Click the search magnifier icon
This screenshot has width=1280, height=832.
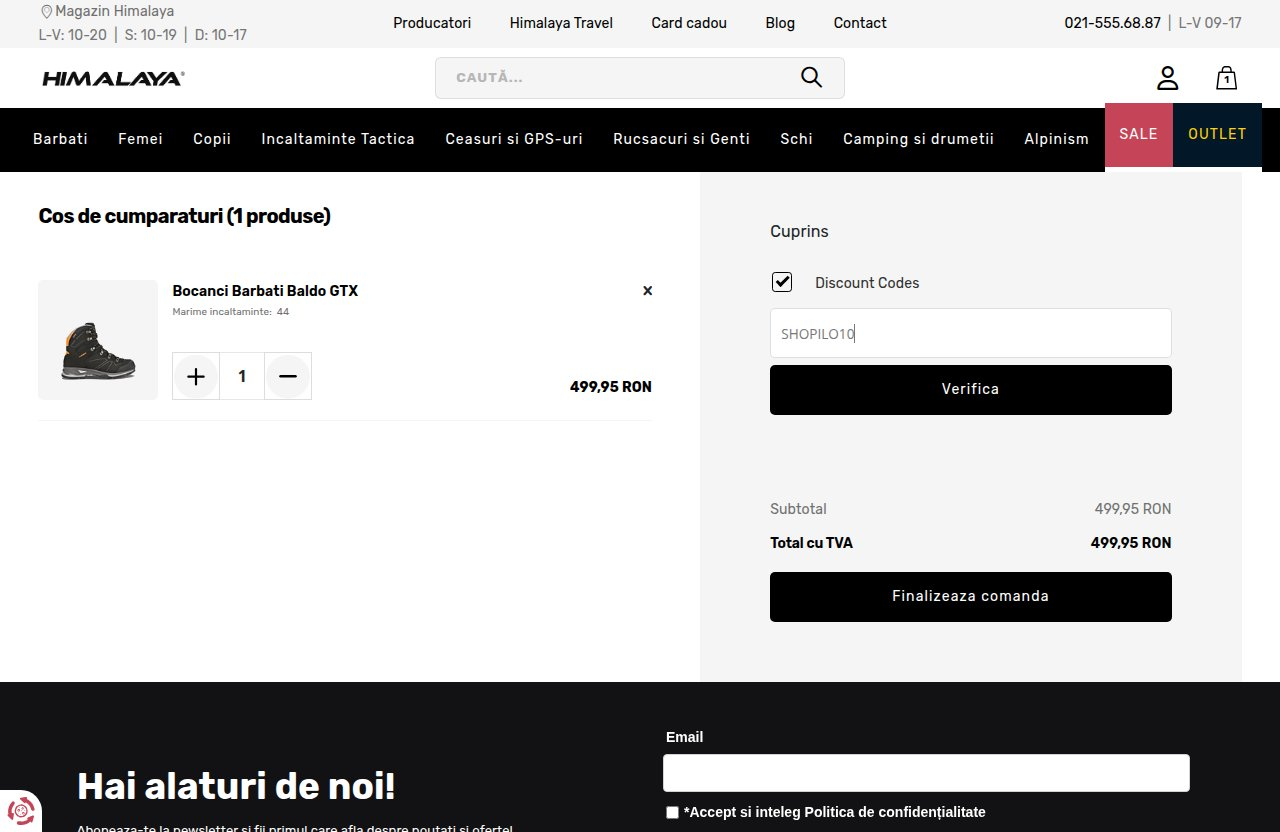pos(811,78)
